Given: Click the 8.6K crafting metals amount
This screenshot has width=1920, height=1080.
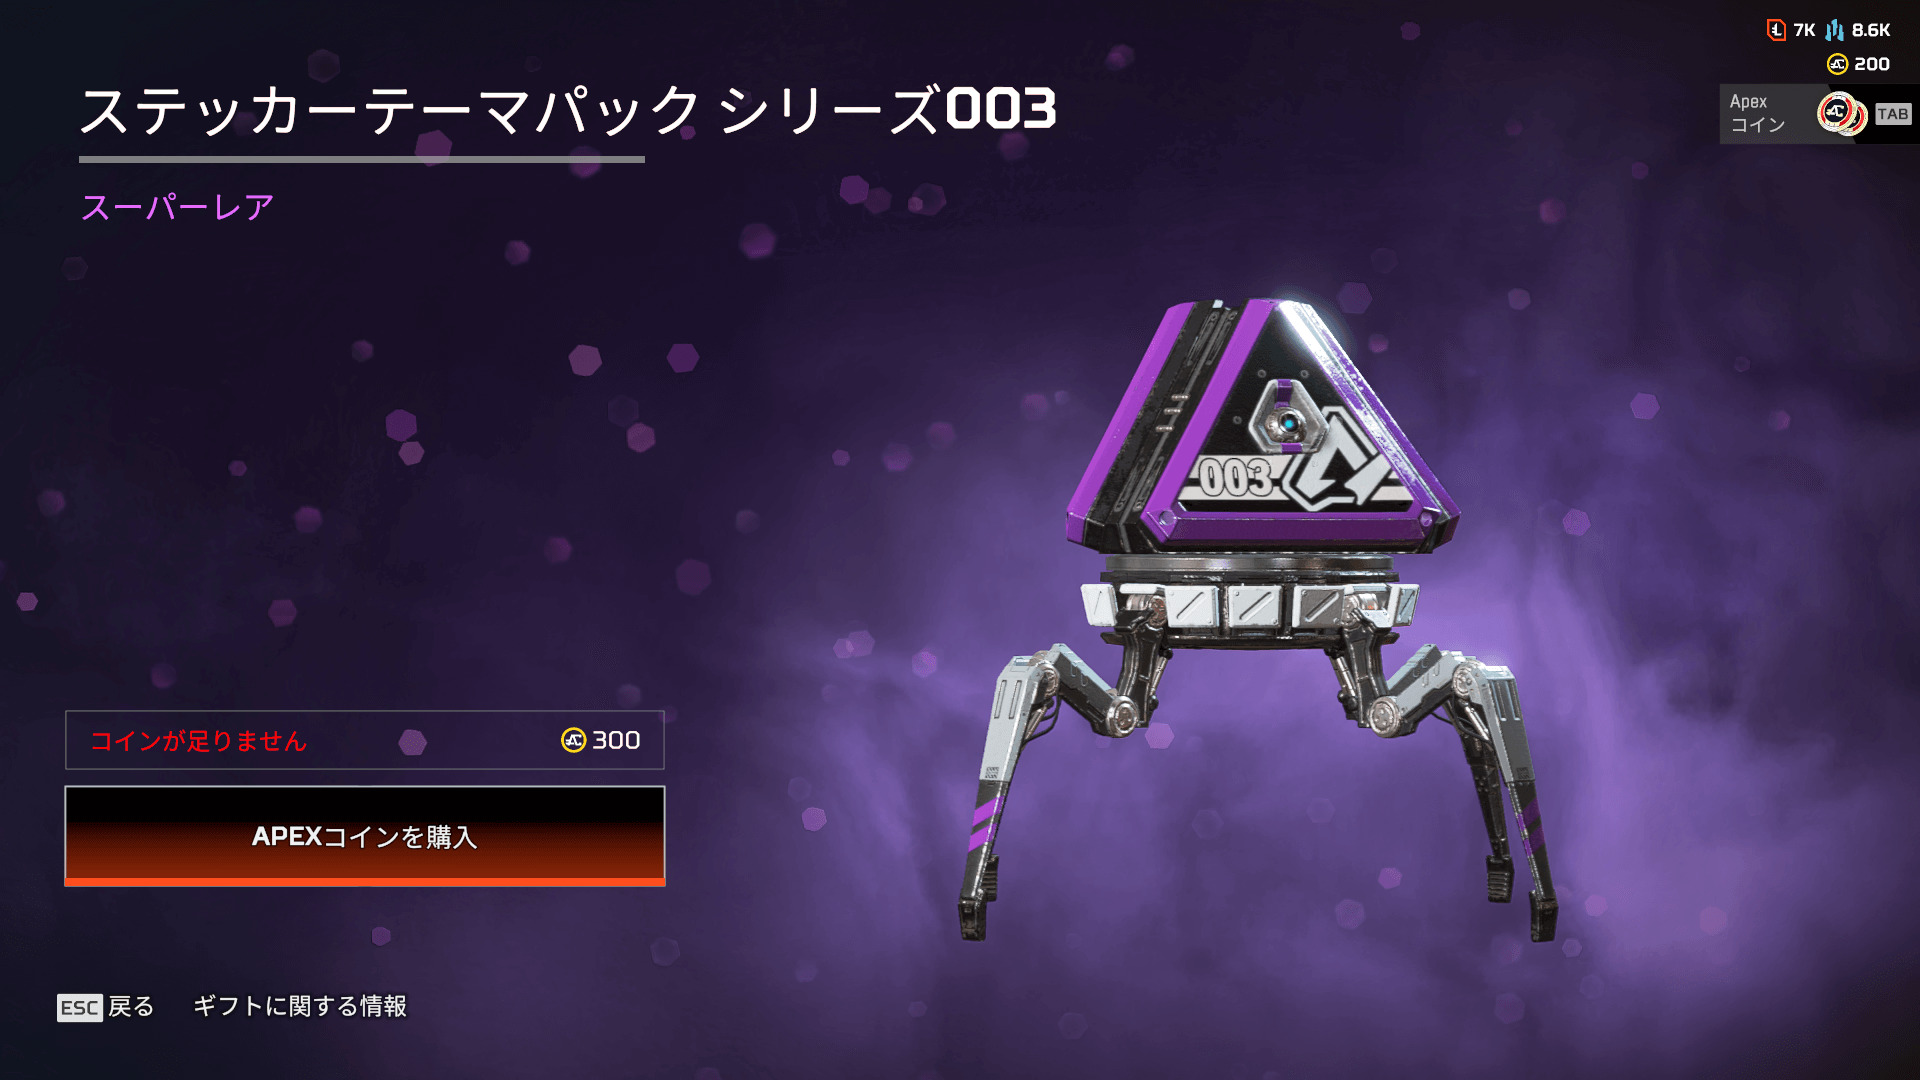Looking at the screenshot, I should coord(1871,30).
